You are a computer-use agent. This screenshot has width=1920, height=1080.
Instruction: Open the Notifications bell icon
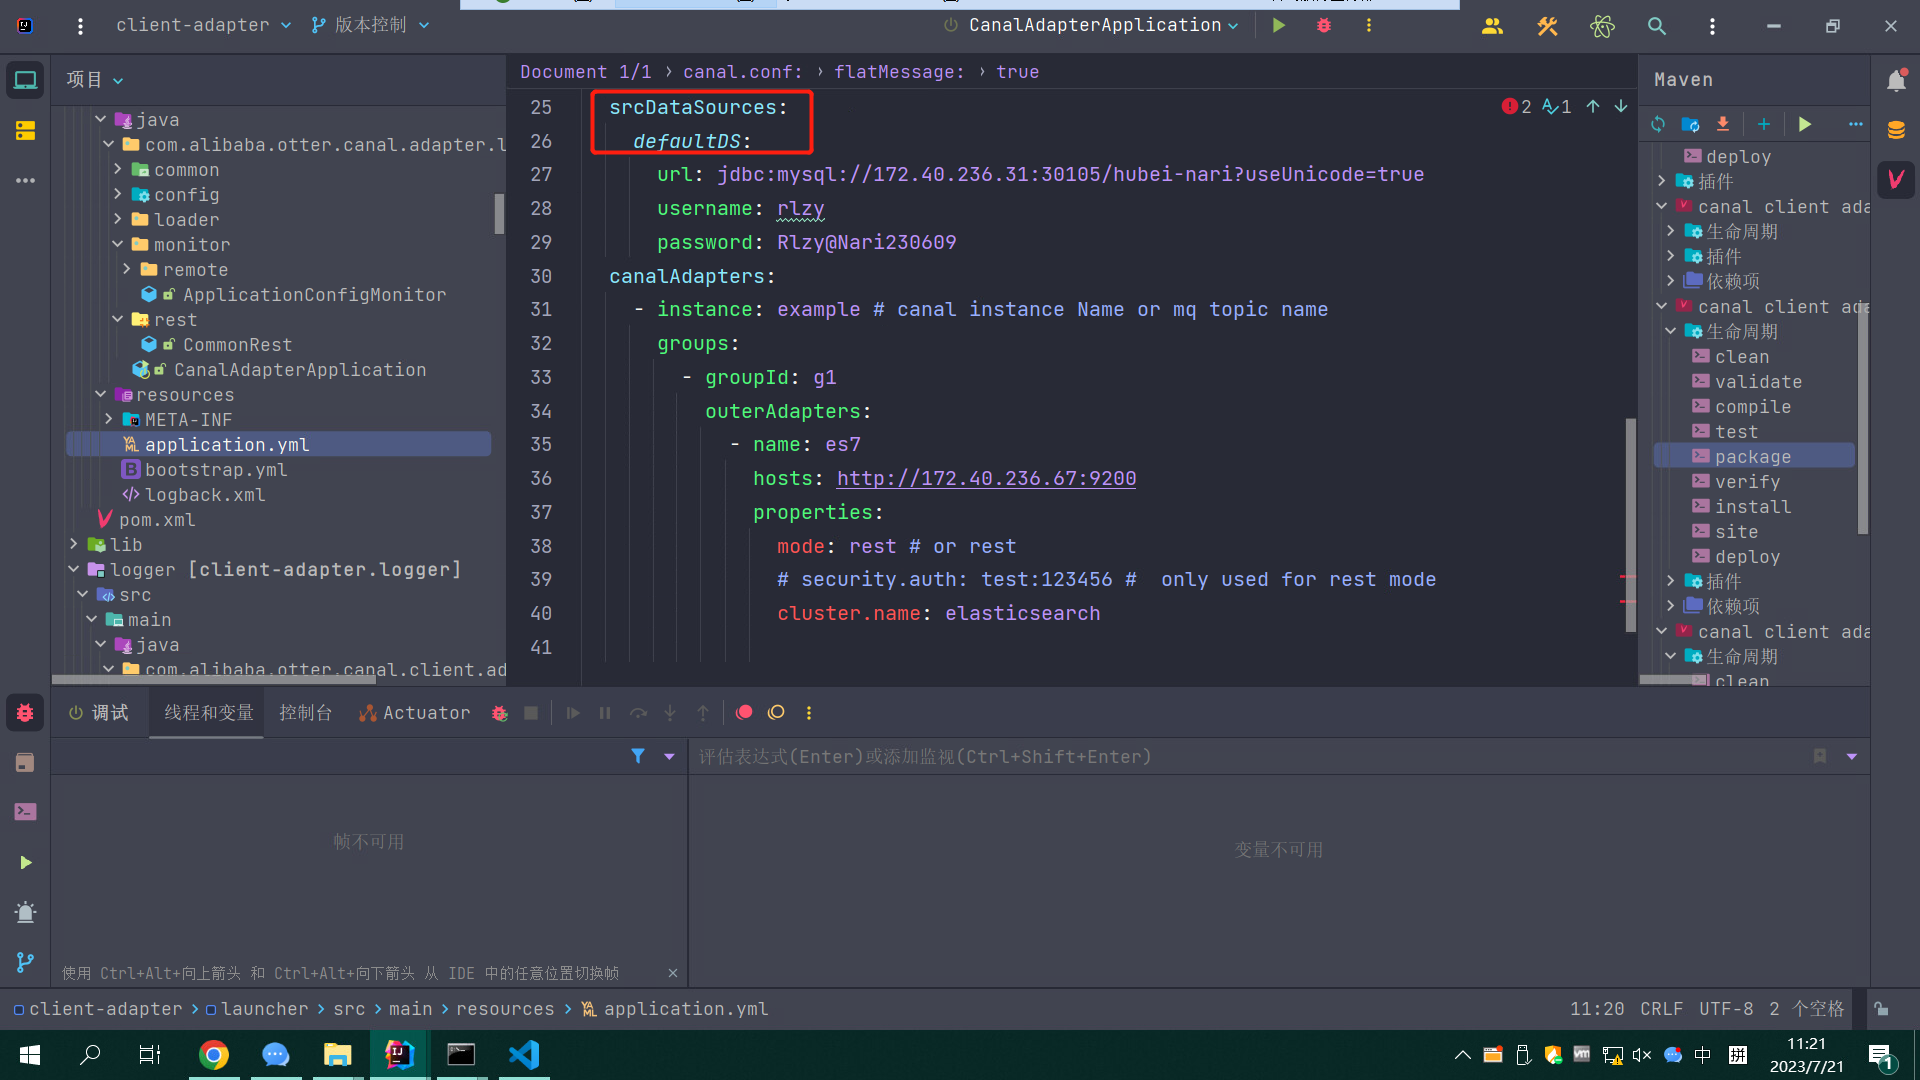coord(1896,80)
